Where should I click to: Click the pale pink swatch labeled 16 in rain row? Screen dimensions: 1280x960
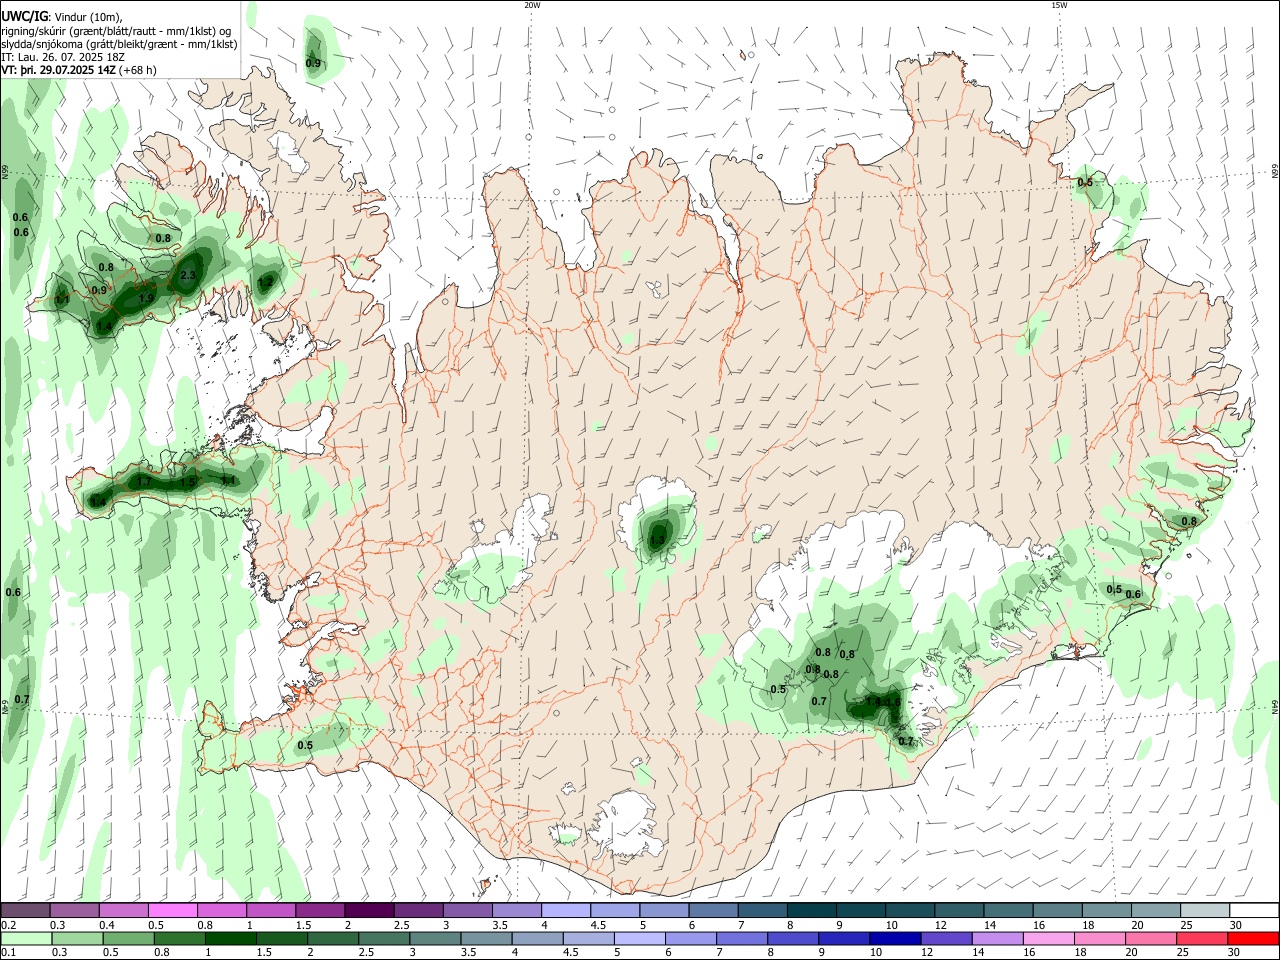tap(1049, 938)
